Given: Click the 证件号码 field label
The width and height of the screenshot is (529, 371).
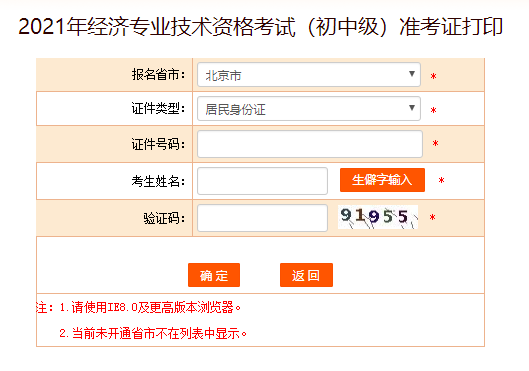Looking at the screenshot, I should point(158,144).
